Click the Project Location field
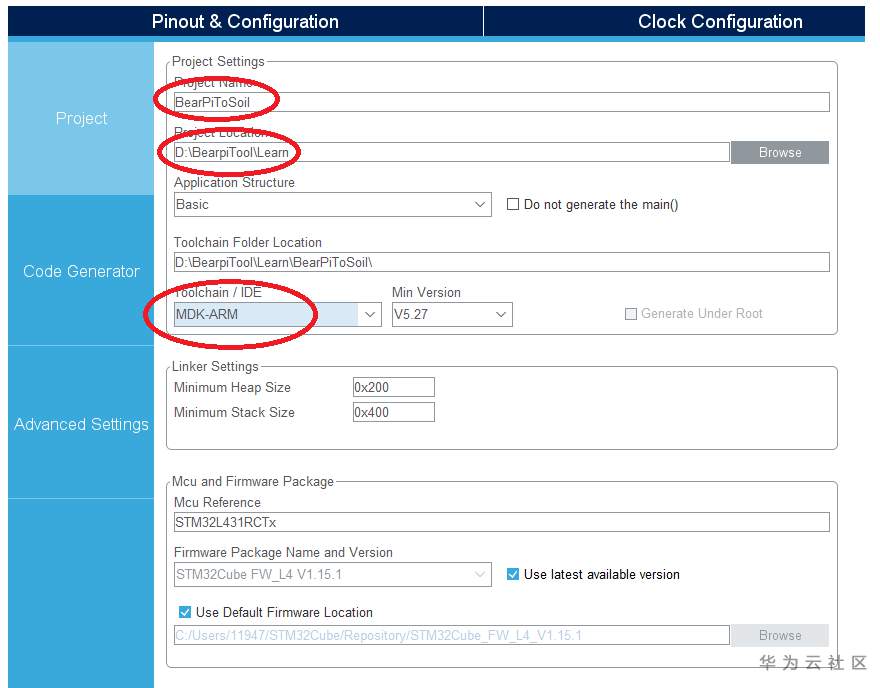880x688 pixels. tap(451, 152)
